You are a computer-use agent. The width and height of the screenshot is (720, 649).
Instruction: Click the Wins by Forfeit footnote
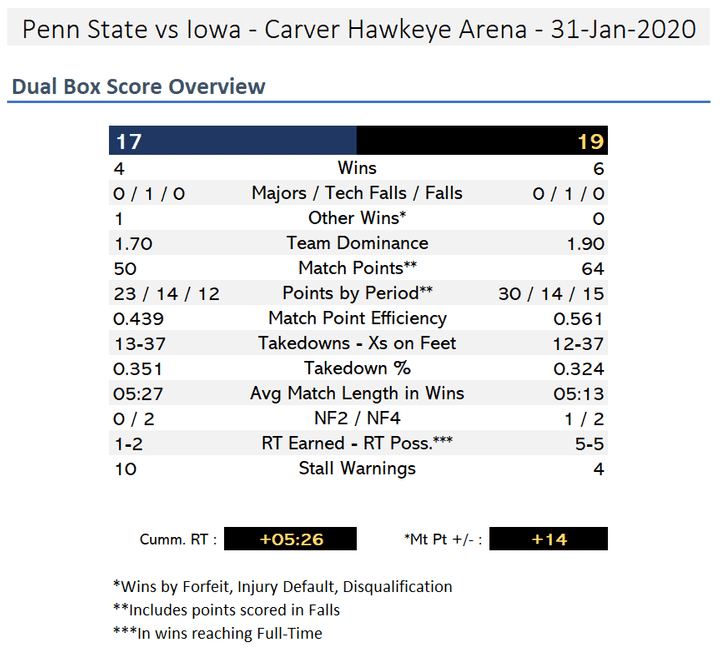[x=283, y=587]
